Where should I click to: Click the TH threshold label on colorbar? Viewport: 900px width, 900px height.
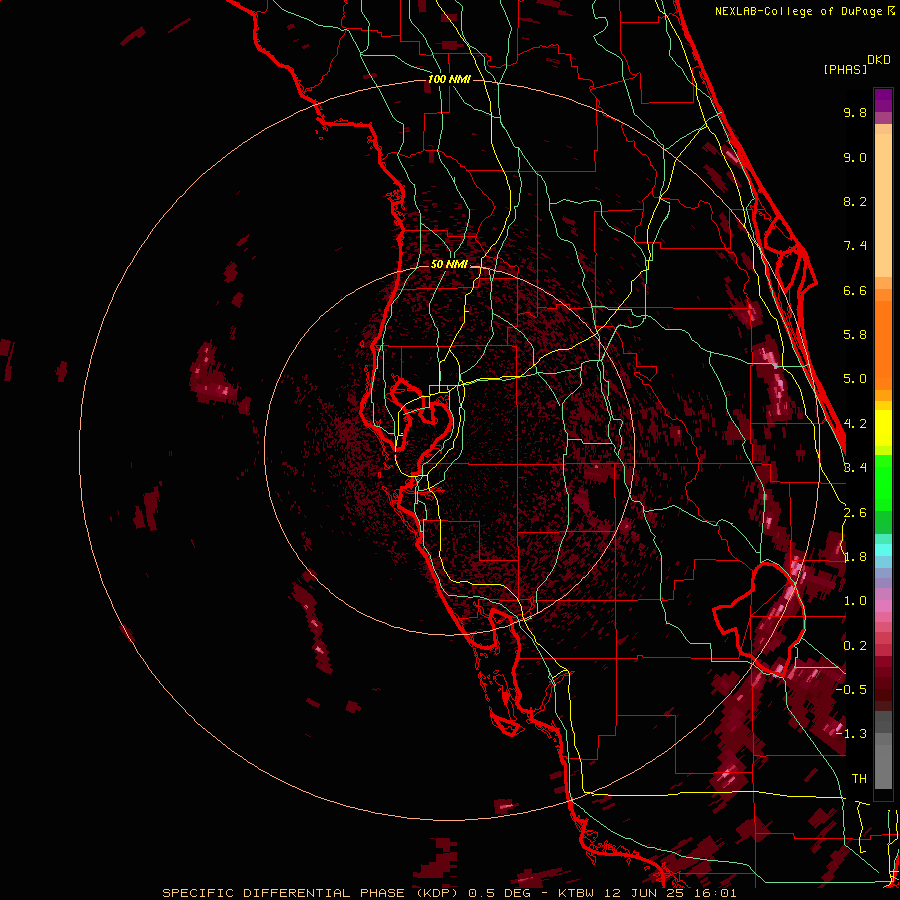coord(859,778)
